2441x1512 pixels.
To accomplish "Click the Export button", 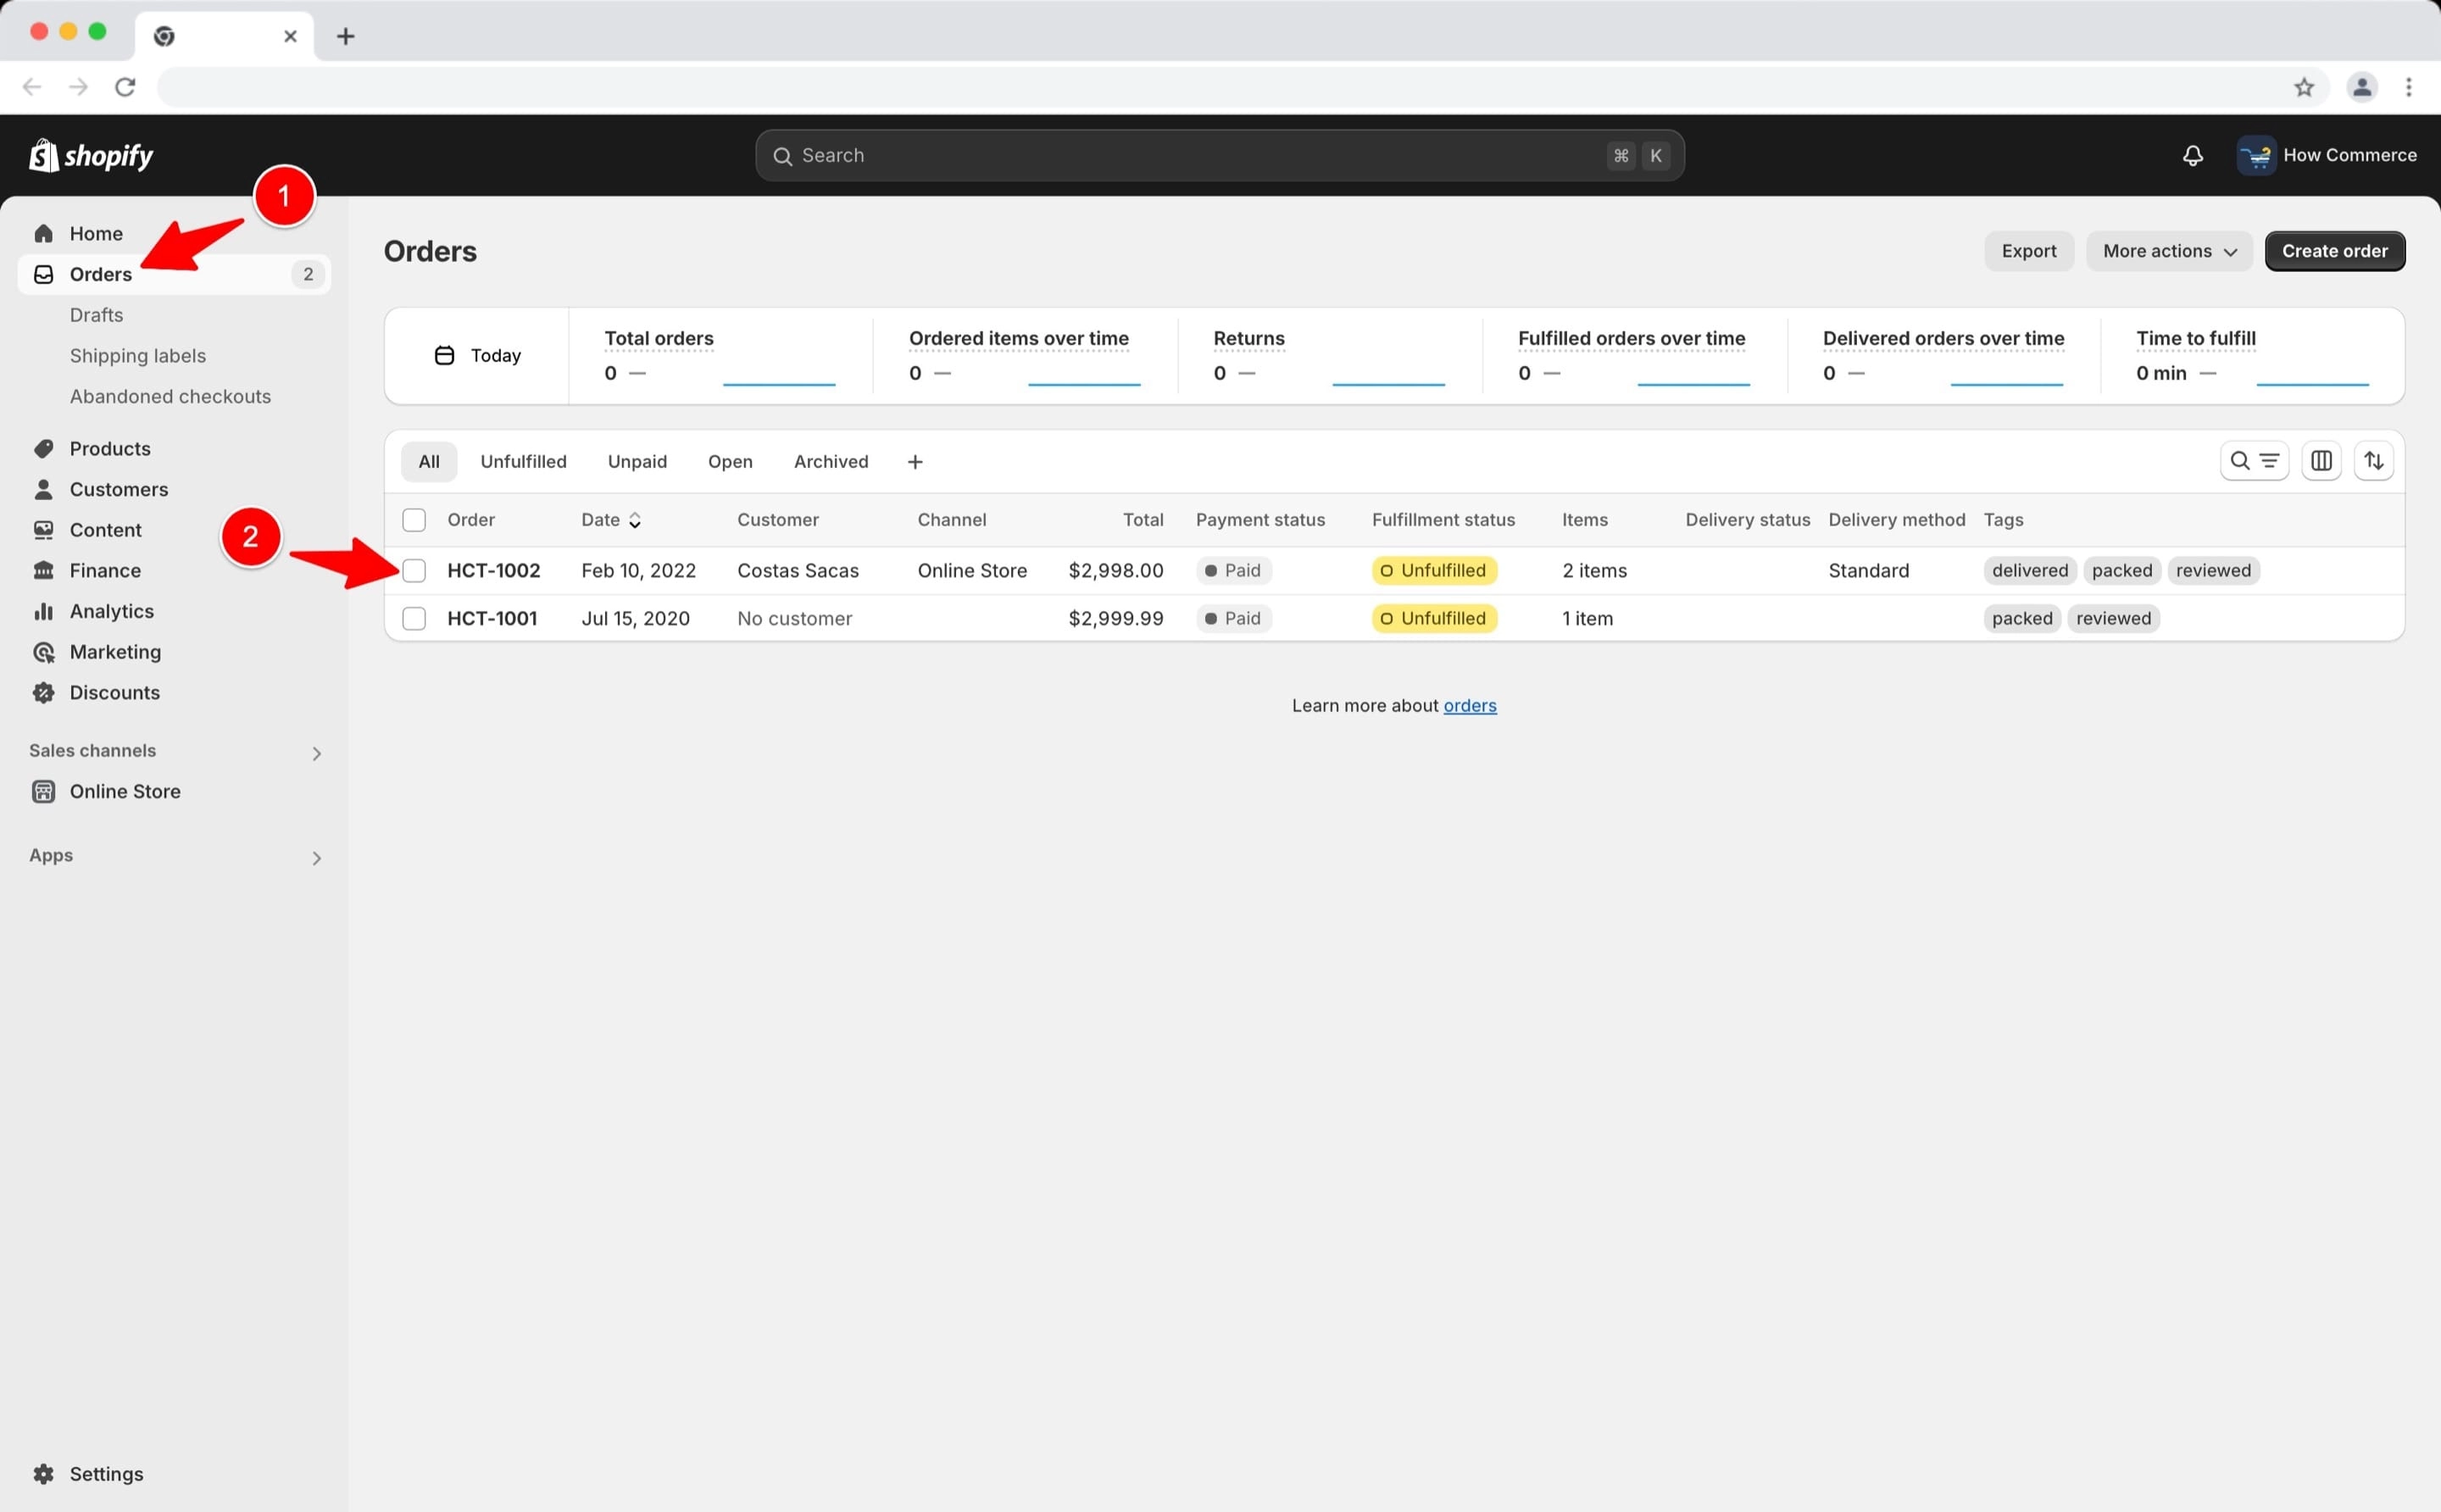I will (x=2028, y=251).
